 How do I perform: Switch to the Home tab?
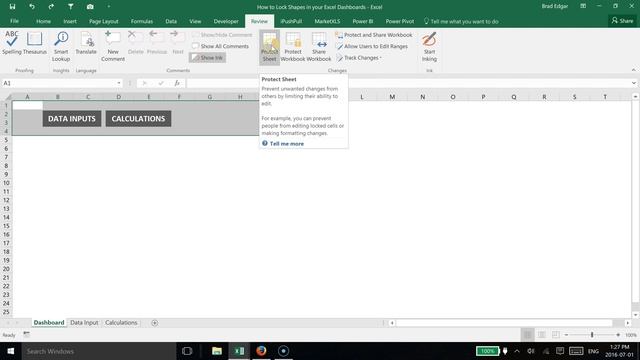tap(43, 21)
